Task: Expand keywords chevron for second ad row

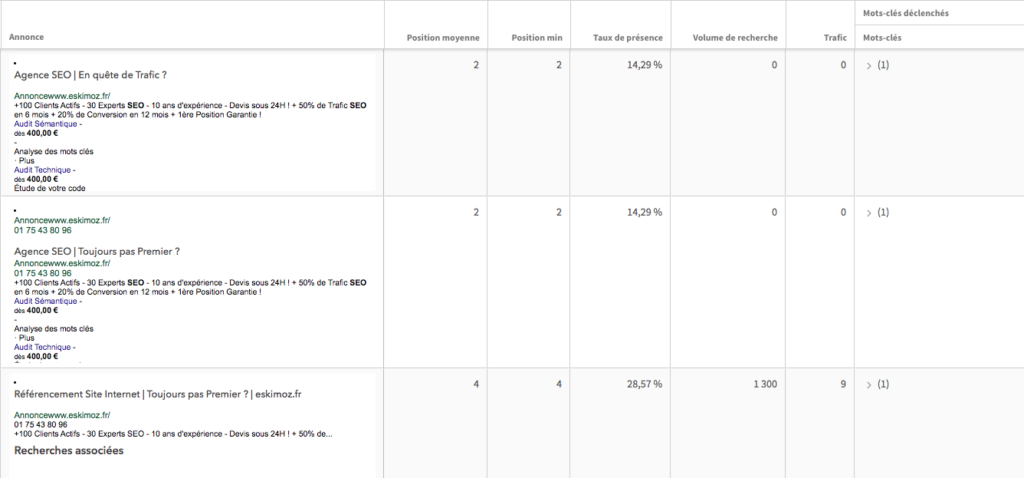Action: [869, 213]
